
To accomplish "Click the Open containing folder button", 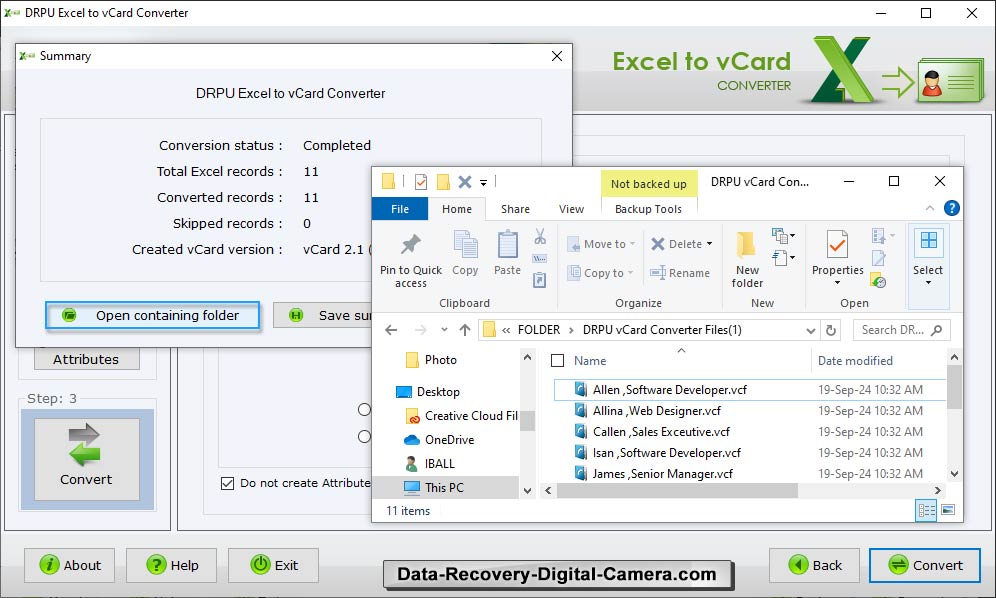I will pos(152,315).
